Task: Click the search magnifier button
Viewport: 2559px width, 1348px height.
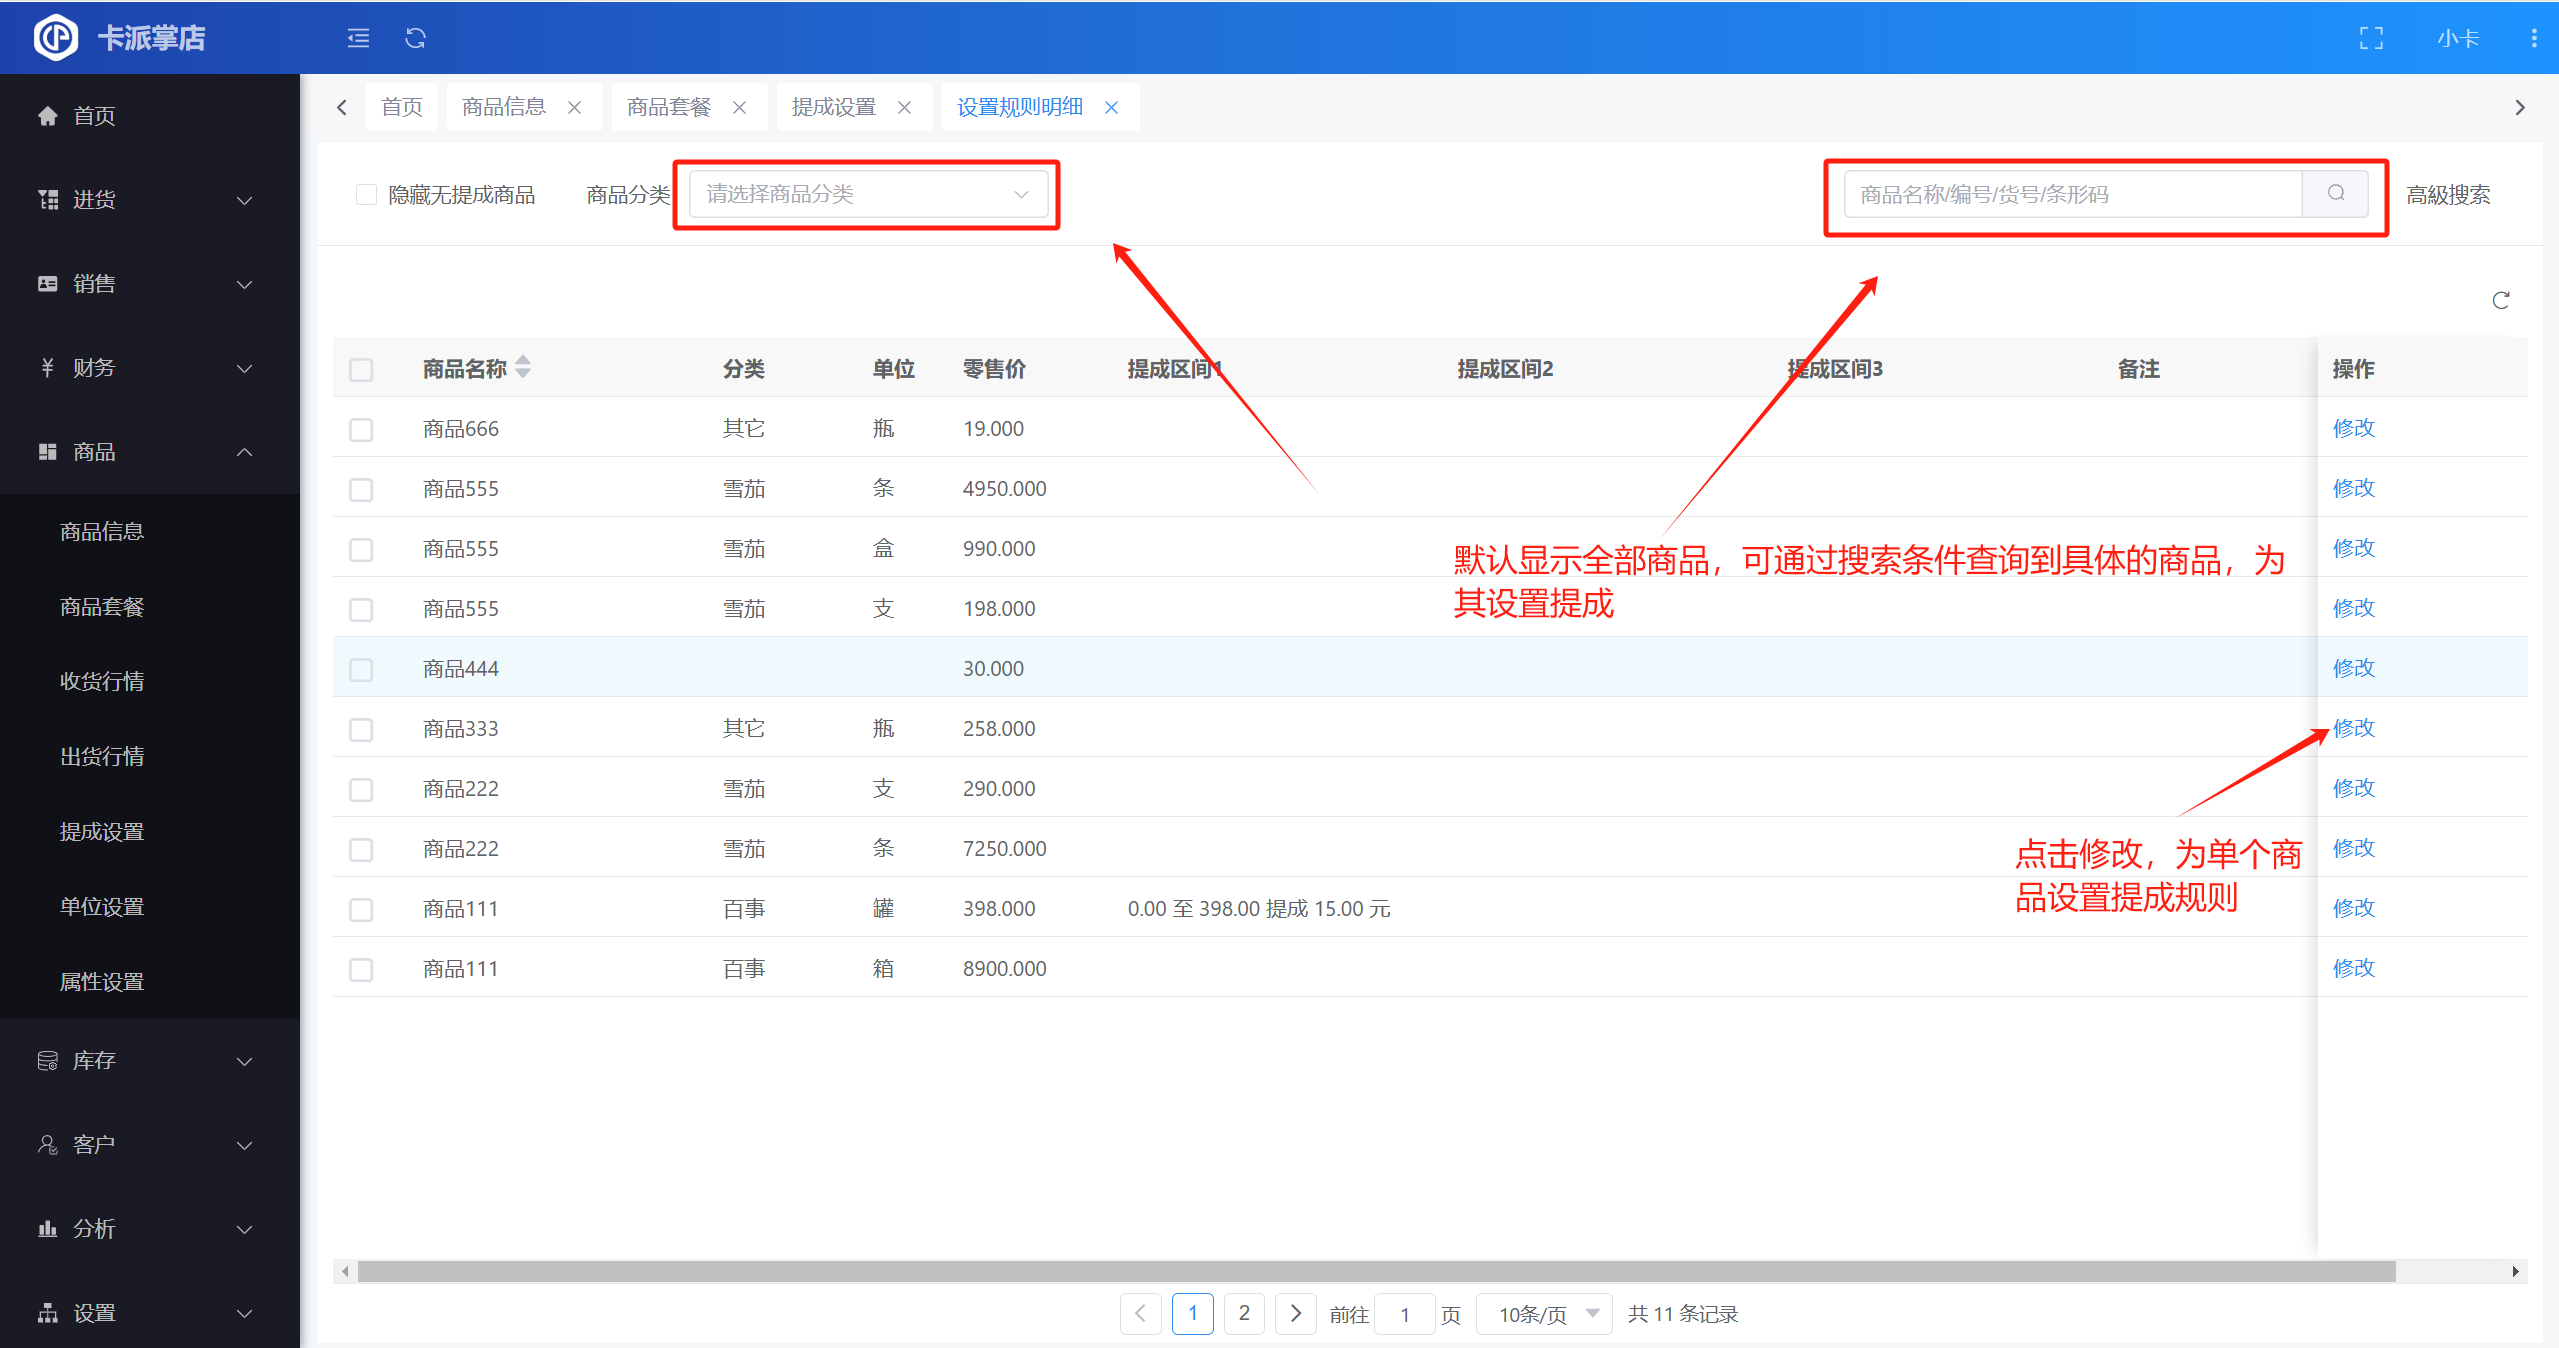Action: 2335,194
